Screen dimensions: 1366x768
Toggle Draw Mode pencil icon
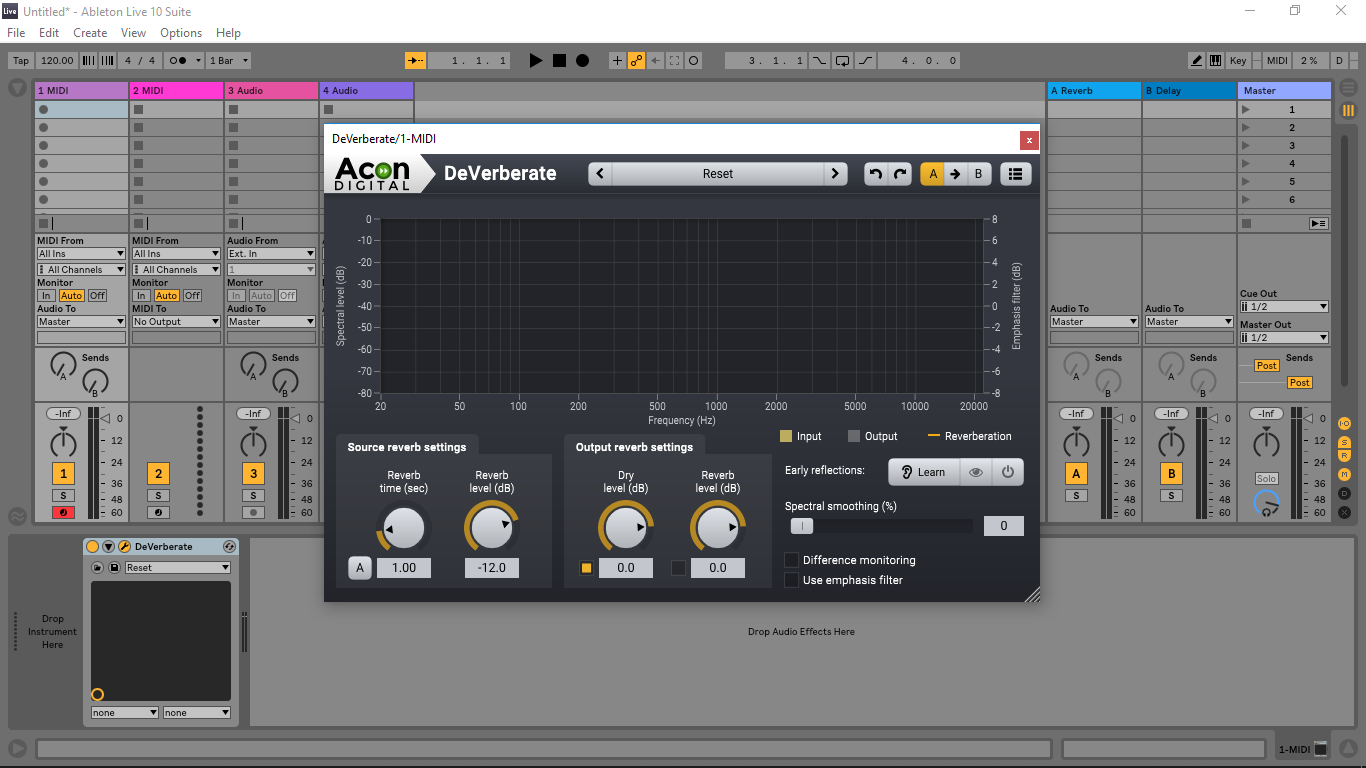point(1197,61)
